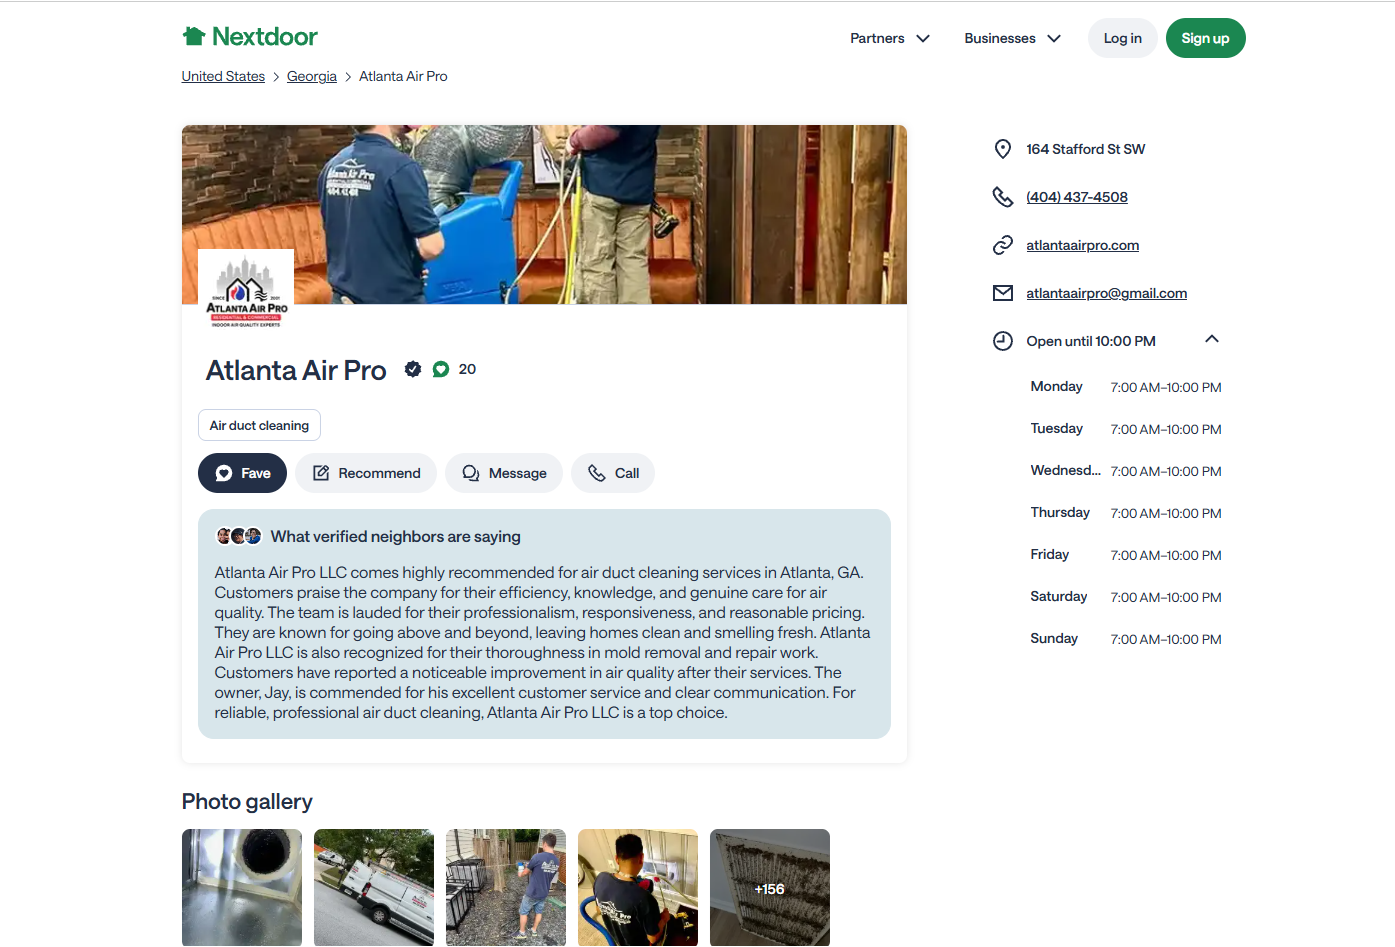Click the Atlanta Air Pro business title
Image resolution: width=1395 pixels, height=947 pixels.
(x=296, y=370)
